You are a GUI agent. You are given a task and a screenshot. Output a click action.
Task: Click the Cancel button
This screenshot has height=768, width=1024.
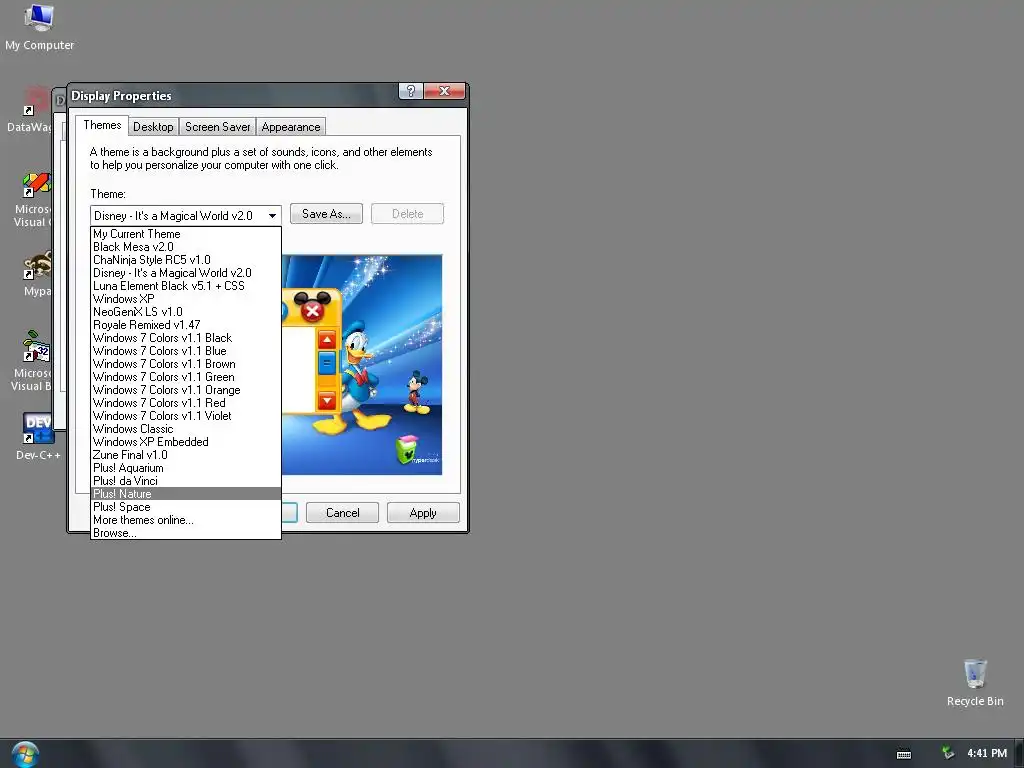[x=342, y=513]
